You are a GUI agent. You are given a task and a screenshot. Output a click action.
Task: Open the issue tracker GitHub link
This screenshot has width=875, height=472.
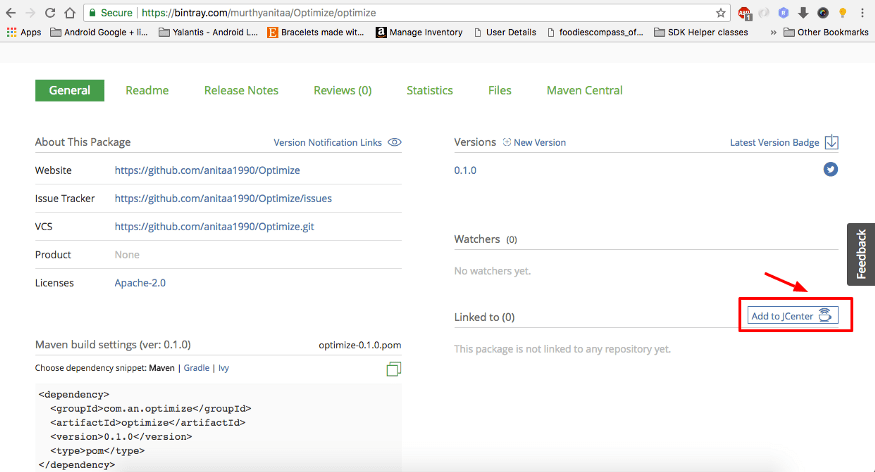(223, 198)
